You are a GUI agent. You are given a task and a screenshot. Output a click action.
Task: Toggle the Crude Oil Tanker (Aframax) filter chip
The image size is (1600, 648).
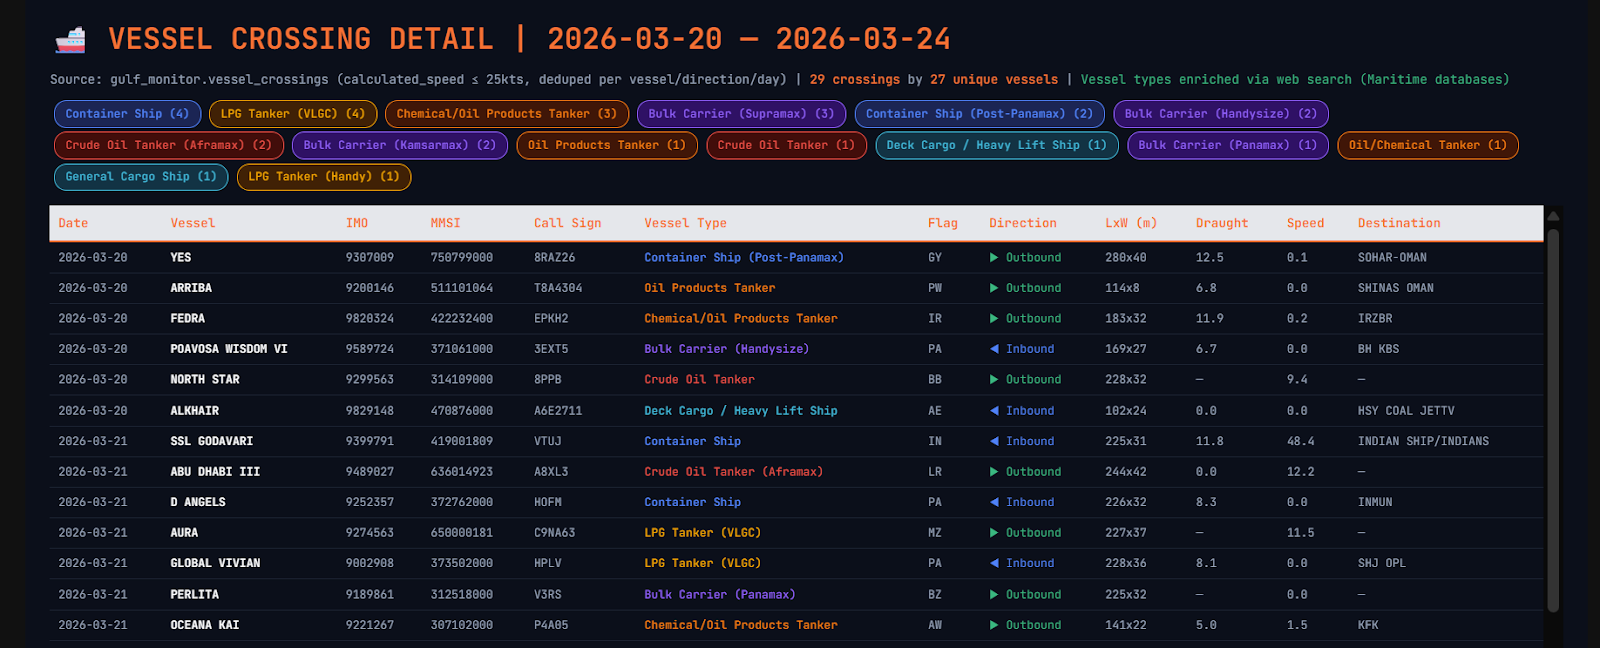click(168, 145)
